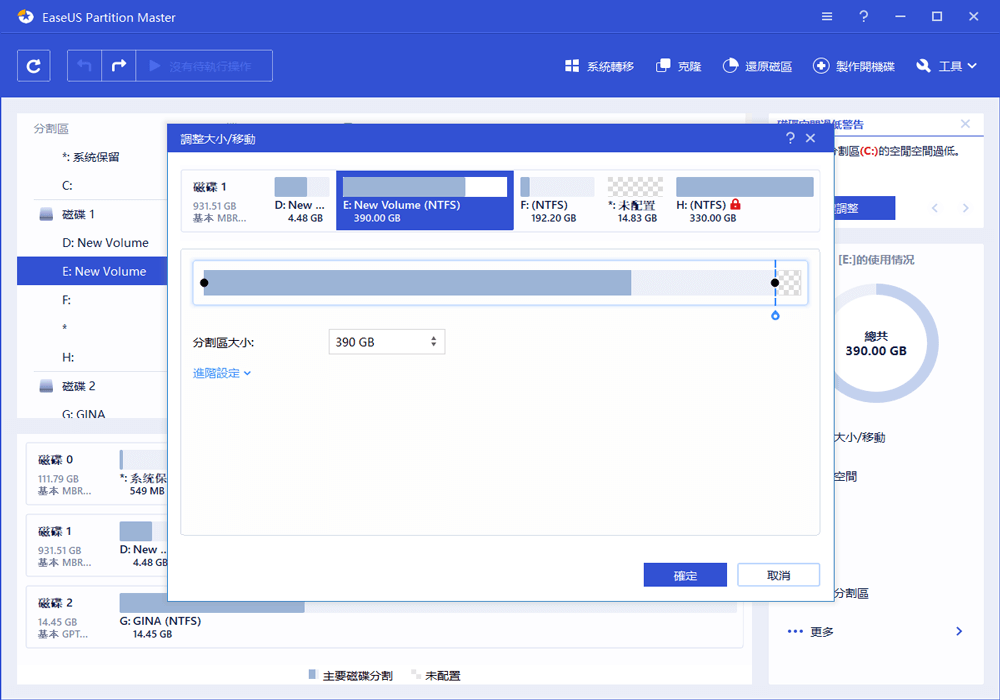Click the EaseUS logo in title bar
The width and height of the screenshot is (1000, 700).
tap(26, 17)
